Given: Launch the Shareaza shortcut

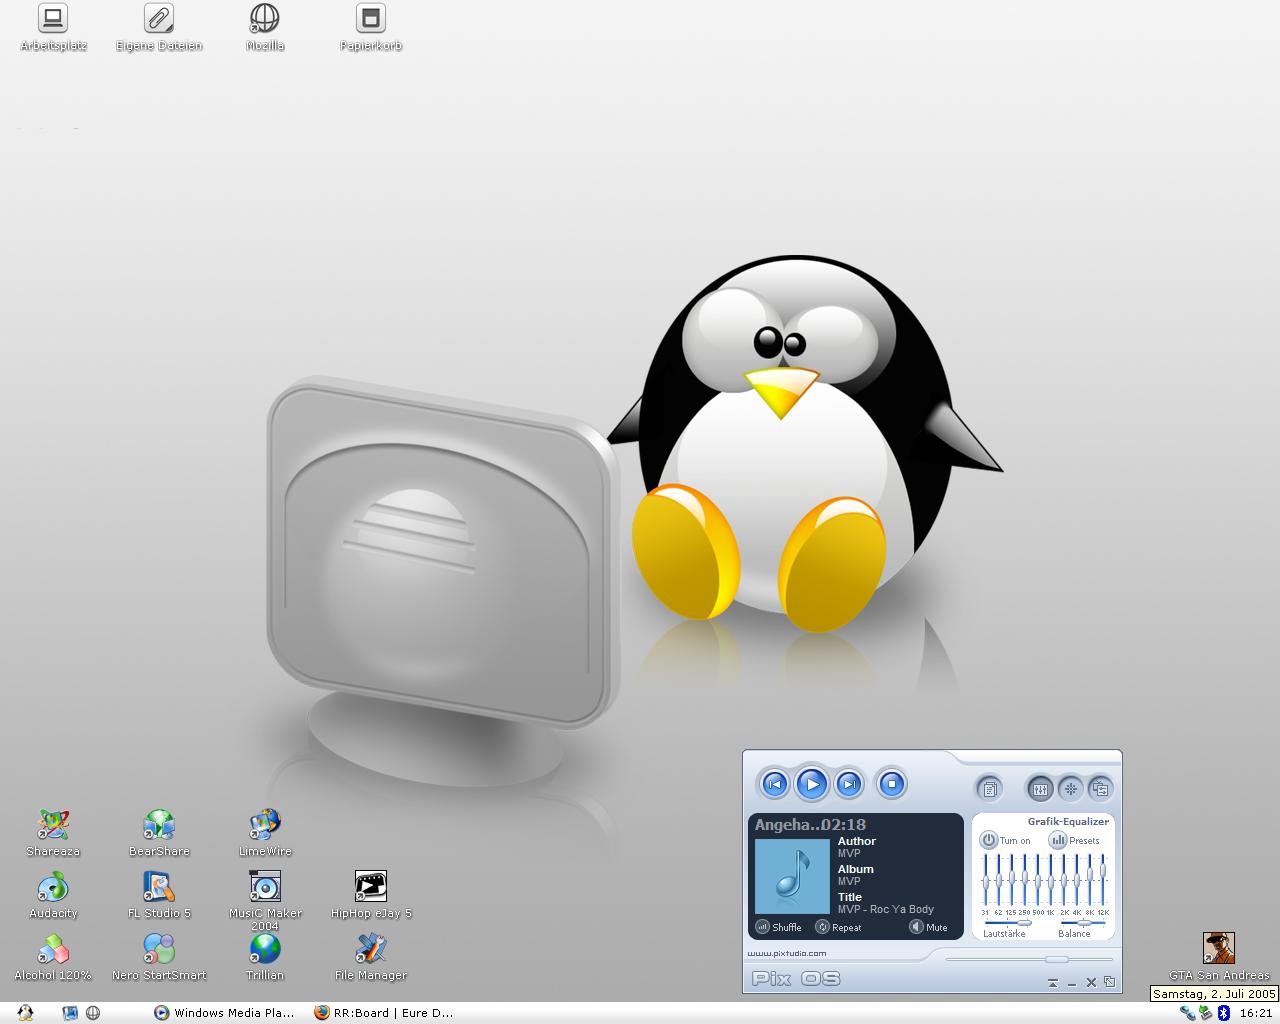Looking at the screenshot, I should click(53, 834).
